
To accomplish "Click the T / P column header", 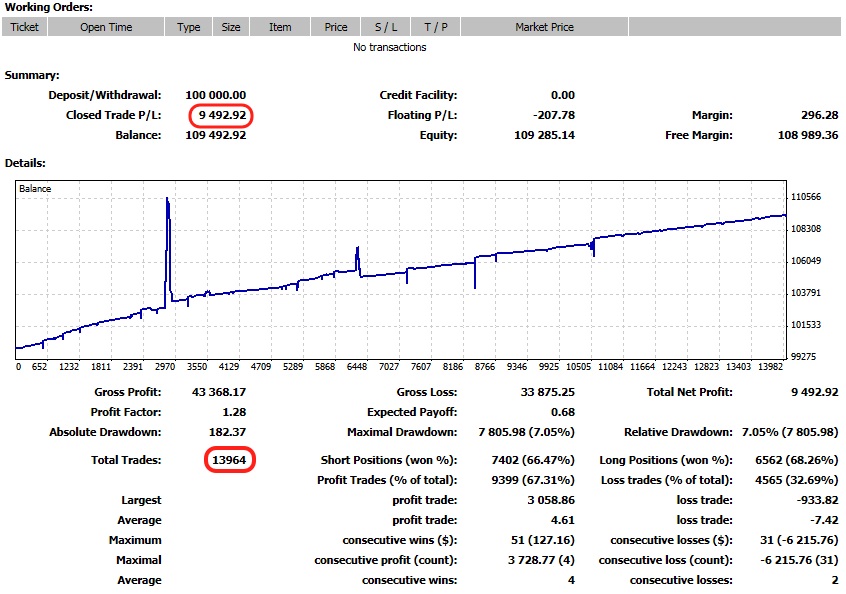I will tap(435, 27).
